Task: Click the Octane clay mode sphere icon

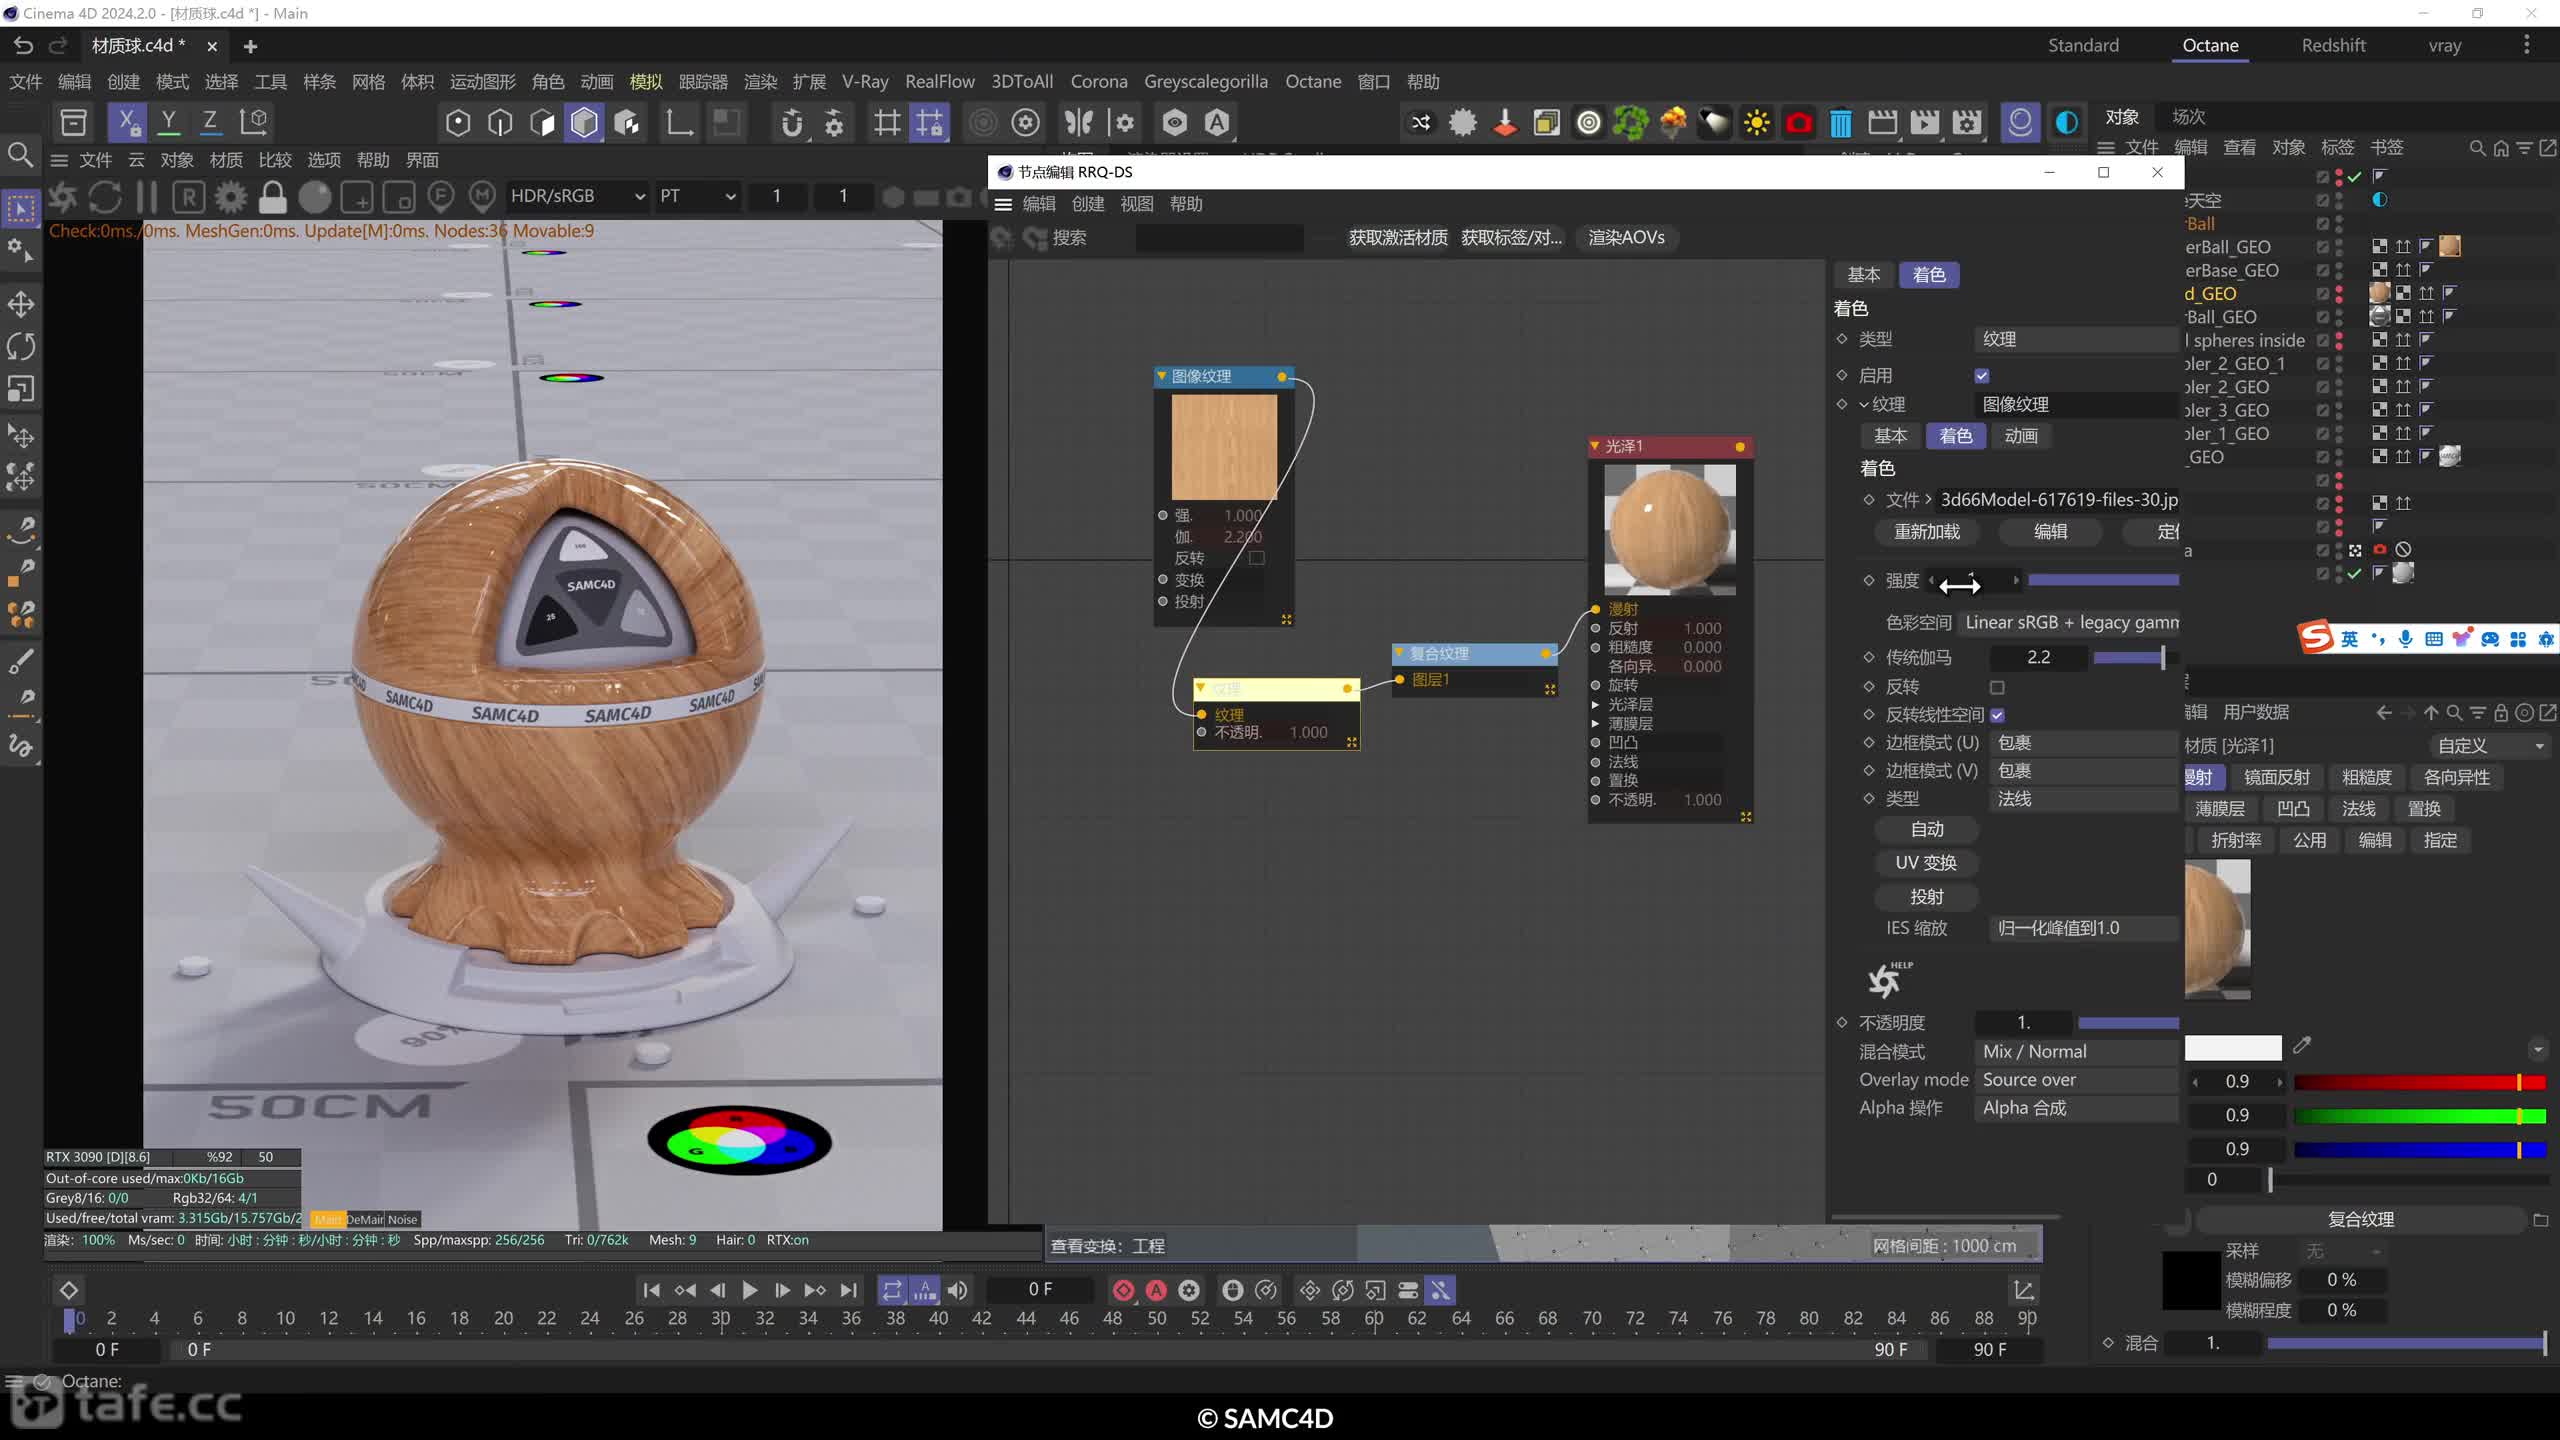Action: (x=315, y=197)
